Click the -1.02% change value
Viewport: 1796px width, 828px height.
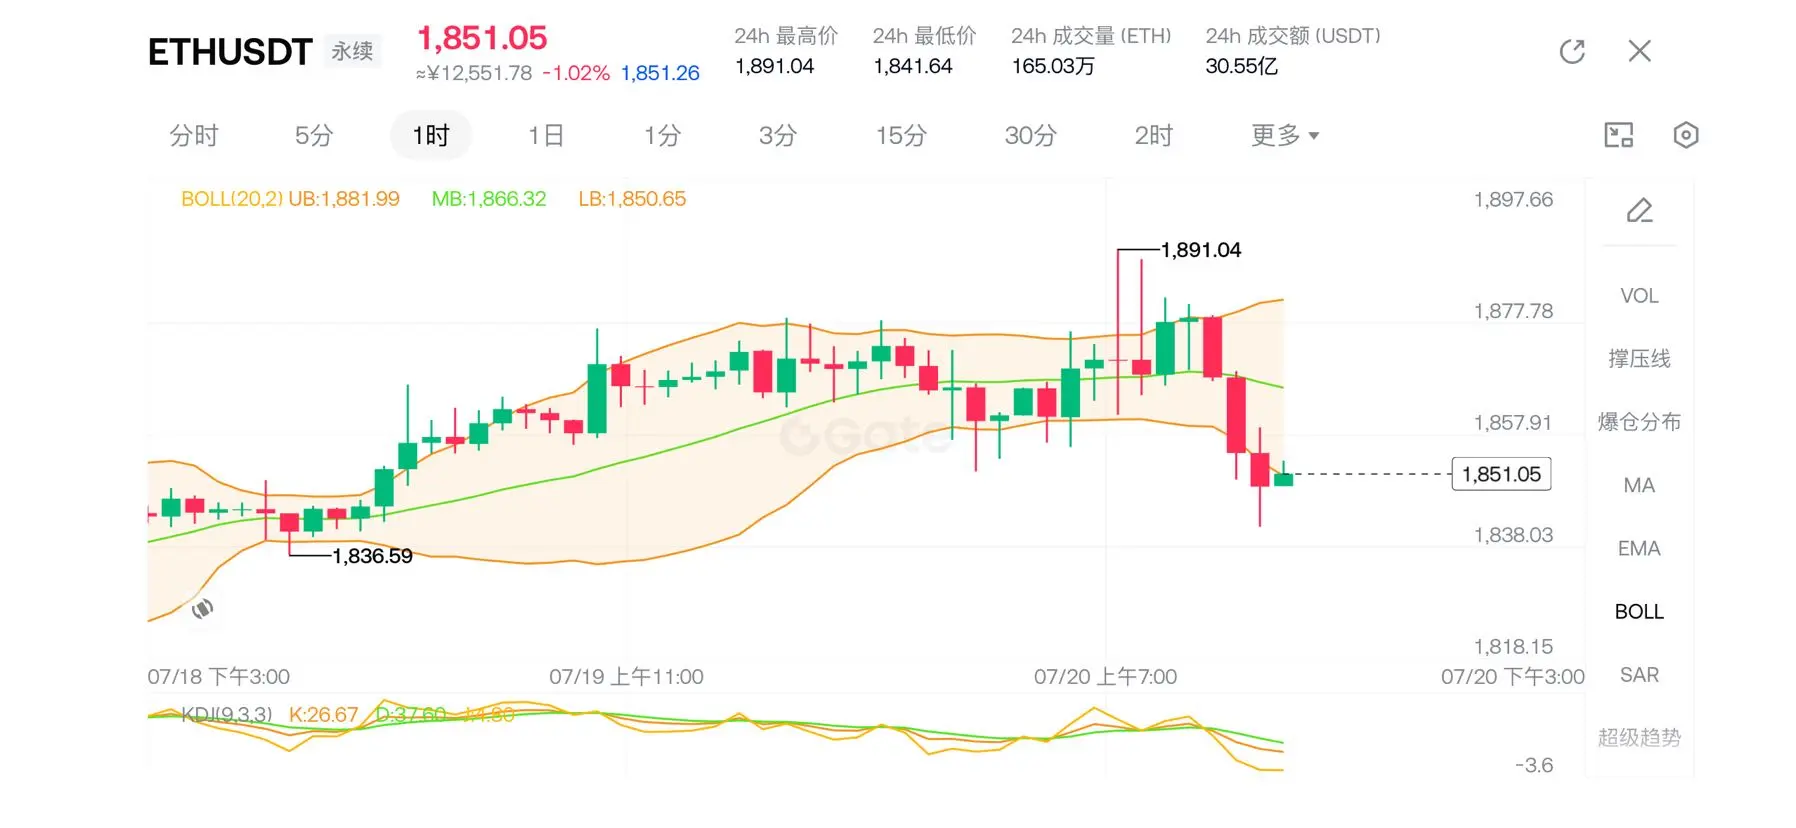pos(576,73)
